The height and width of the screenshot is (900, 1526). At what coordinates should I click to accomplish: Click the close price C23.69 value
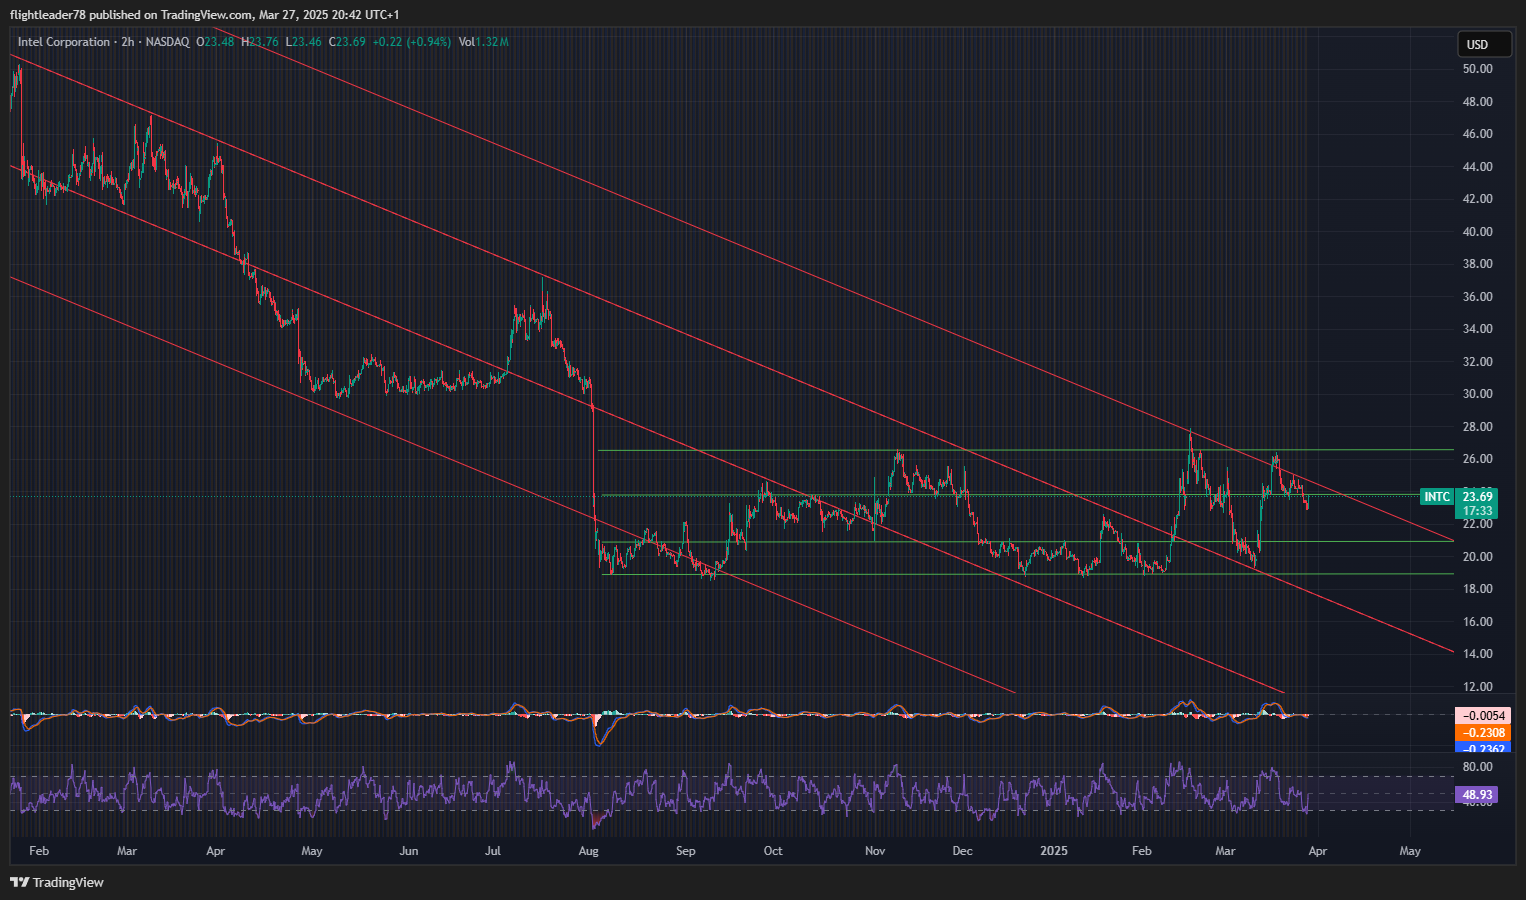tap(347, 42)
